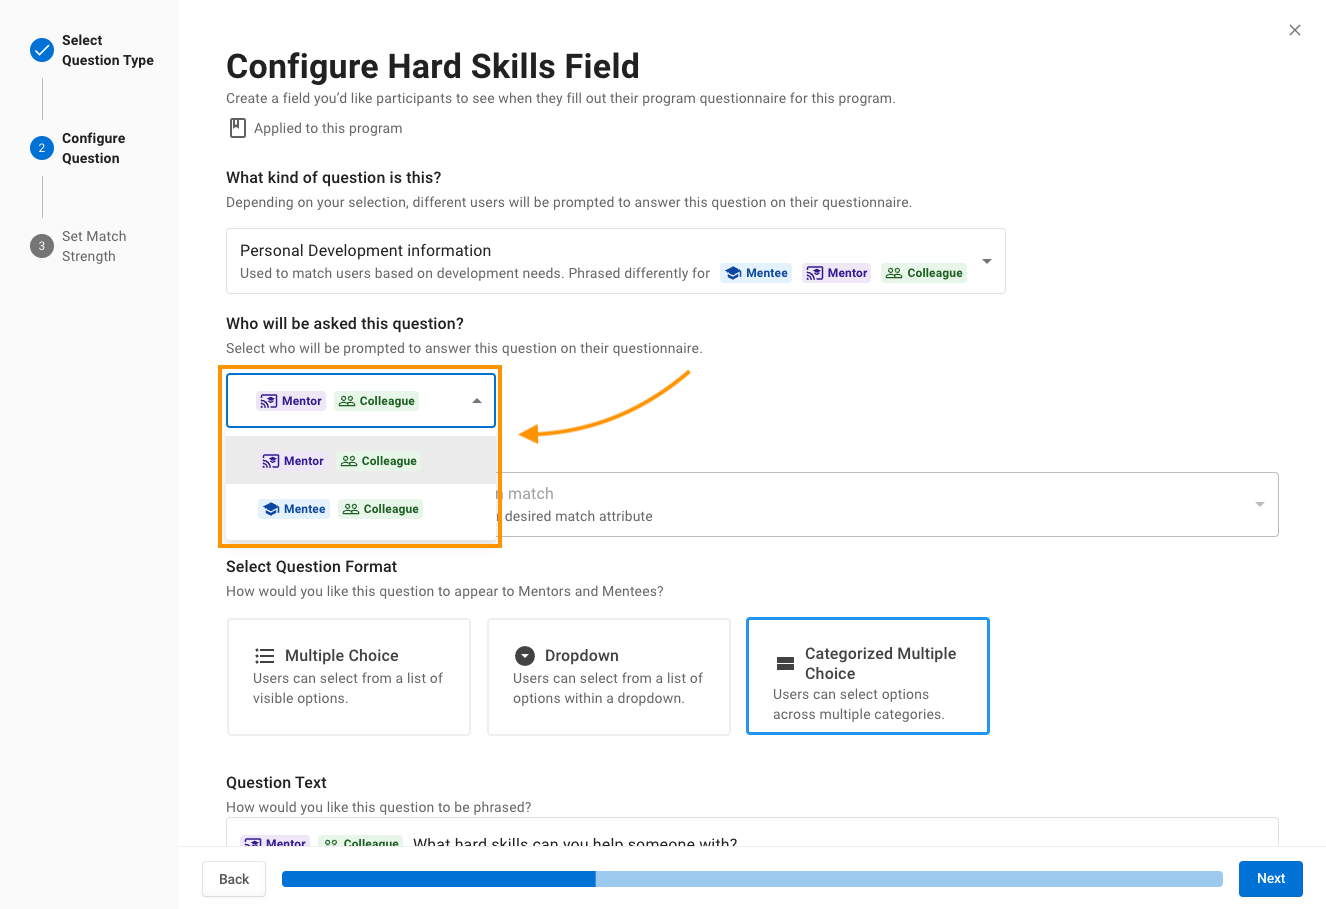Viewport: 1326px width, 909px height.
Task: Click the Categorized Multiple Choice icon
Action: tap(785, 664)
